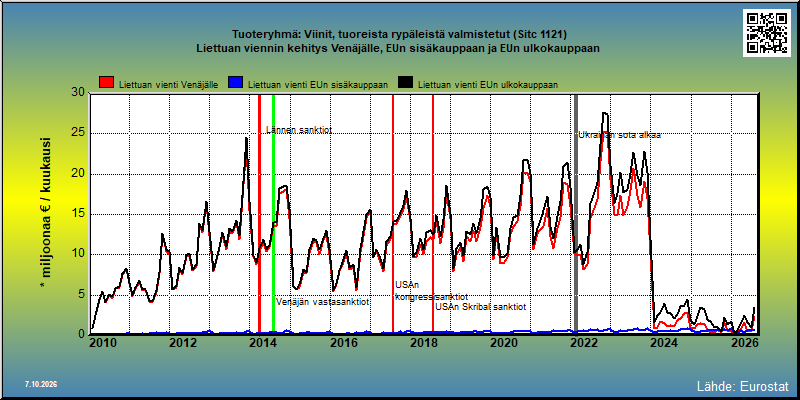Click the y-axis value 5
Screen dimensions: 800x400
pos(81,294)
